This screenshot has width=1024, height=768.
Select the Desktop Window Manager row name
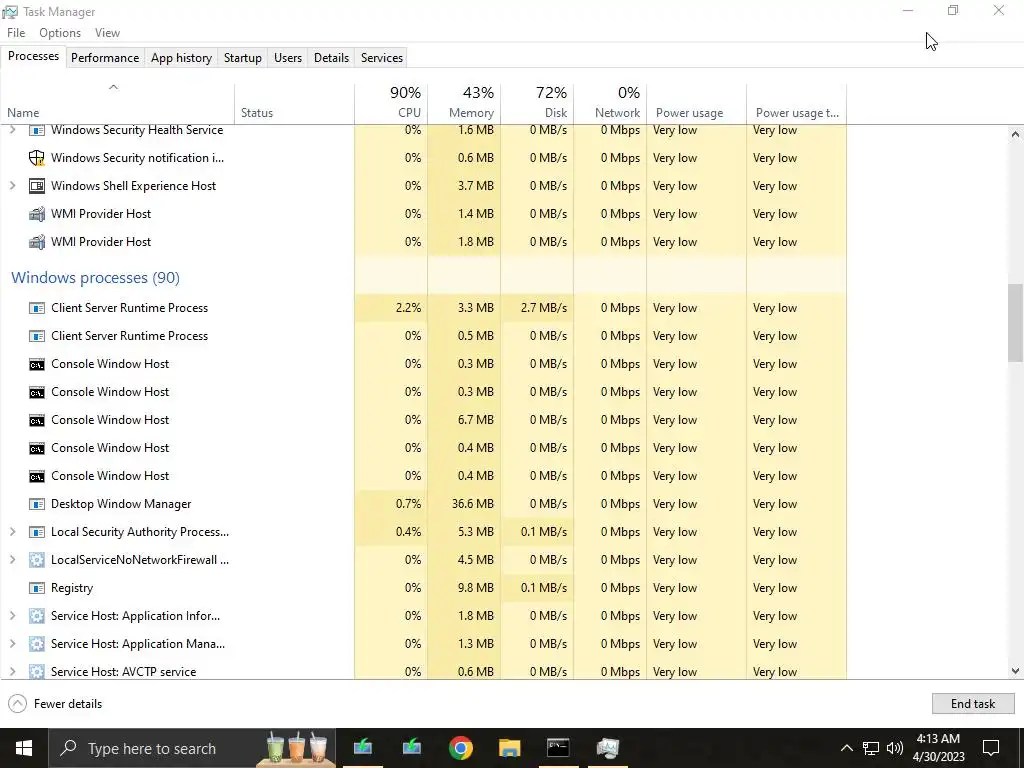point(121,504)
